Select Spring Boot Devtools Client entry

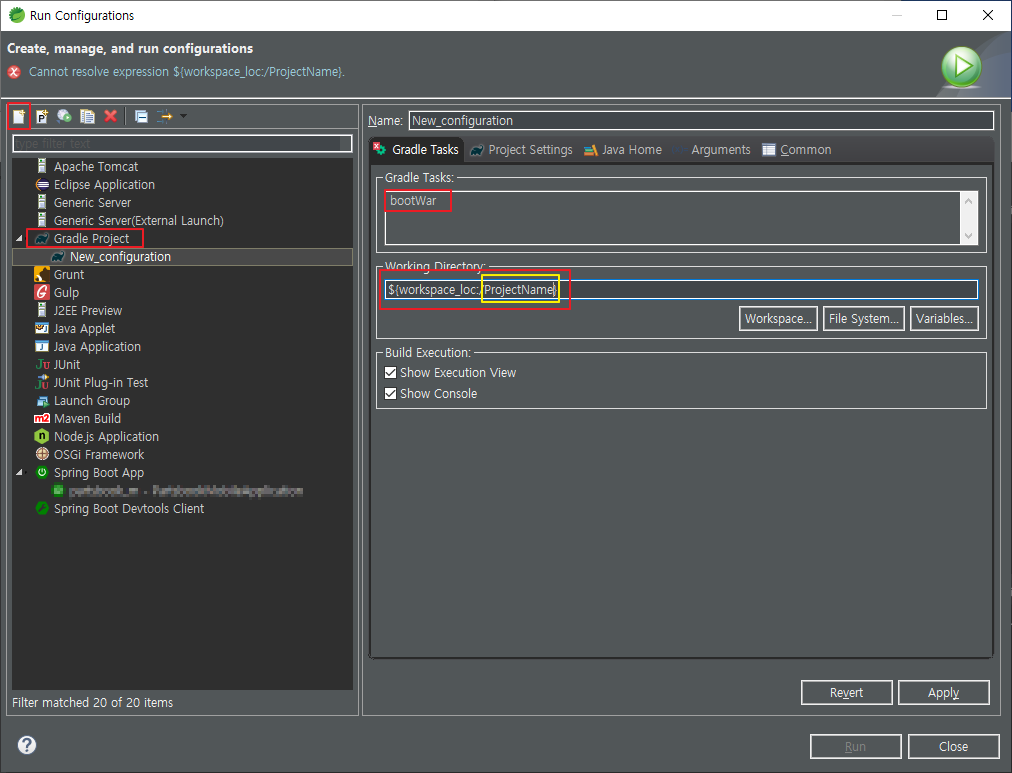click(128, 509)
